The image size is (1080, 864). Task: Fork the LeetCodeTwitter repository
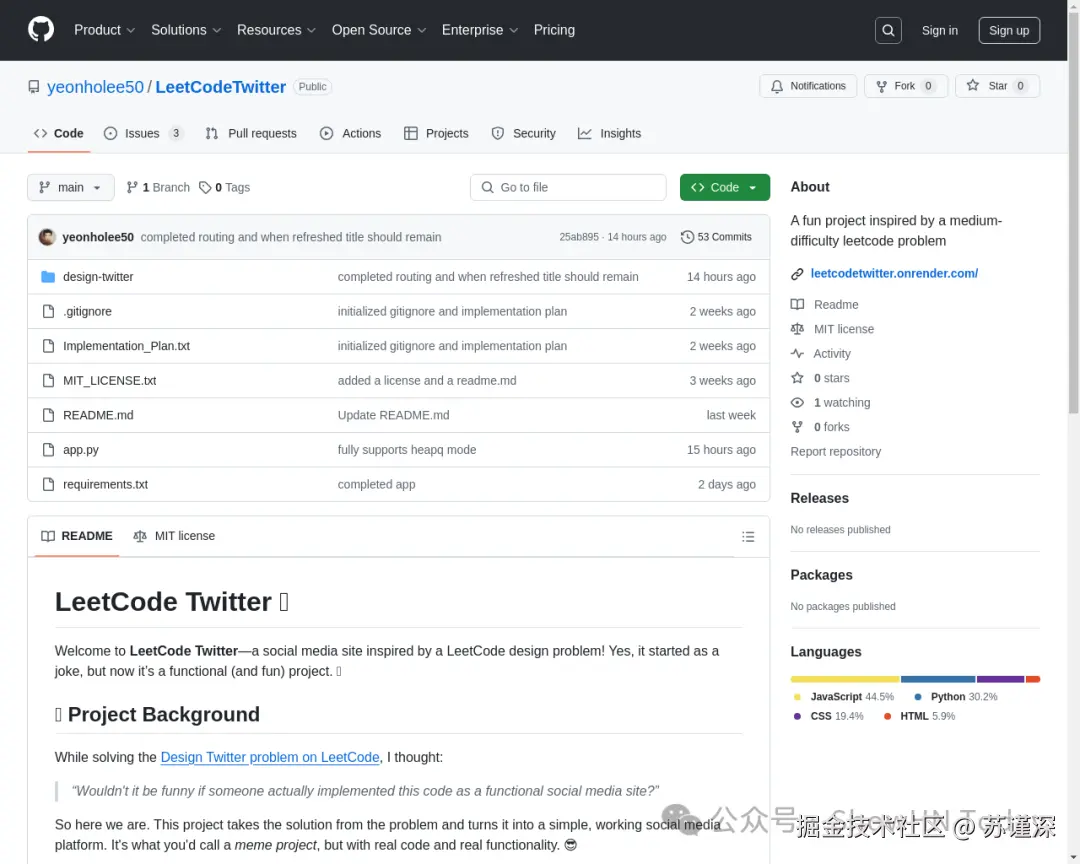[906, 86]
